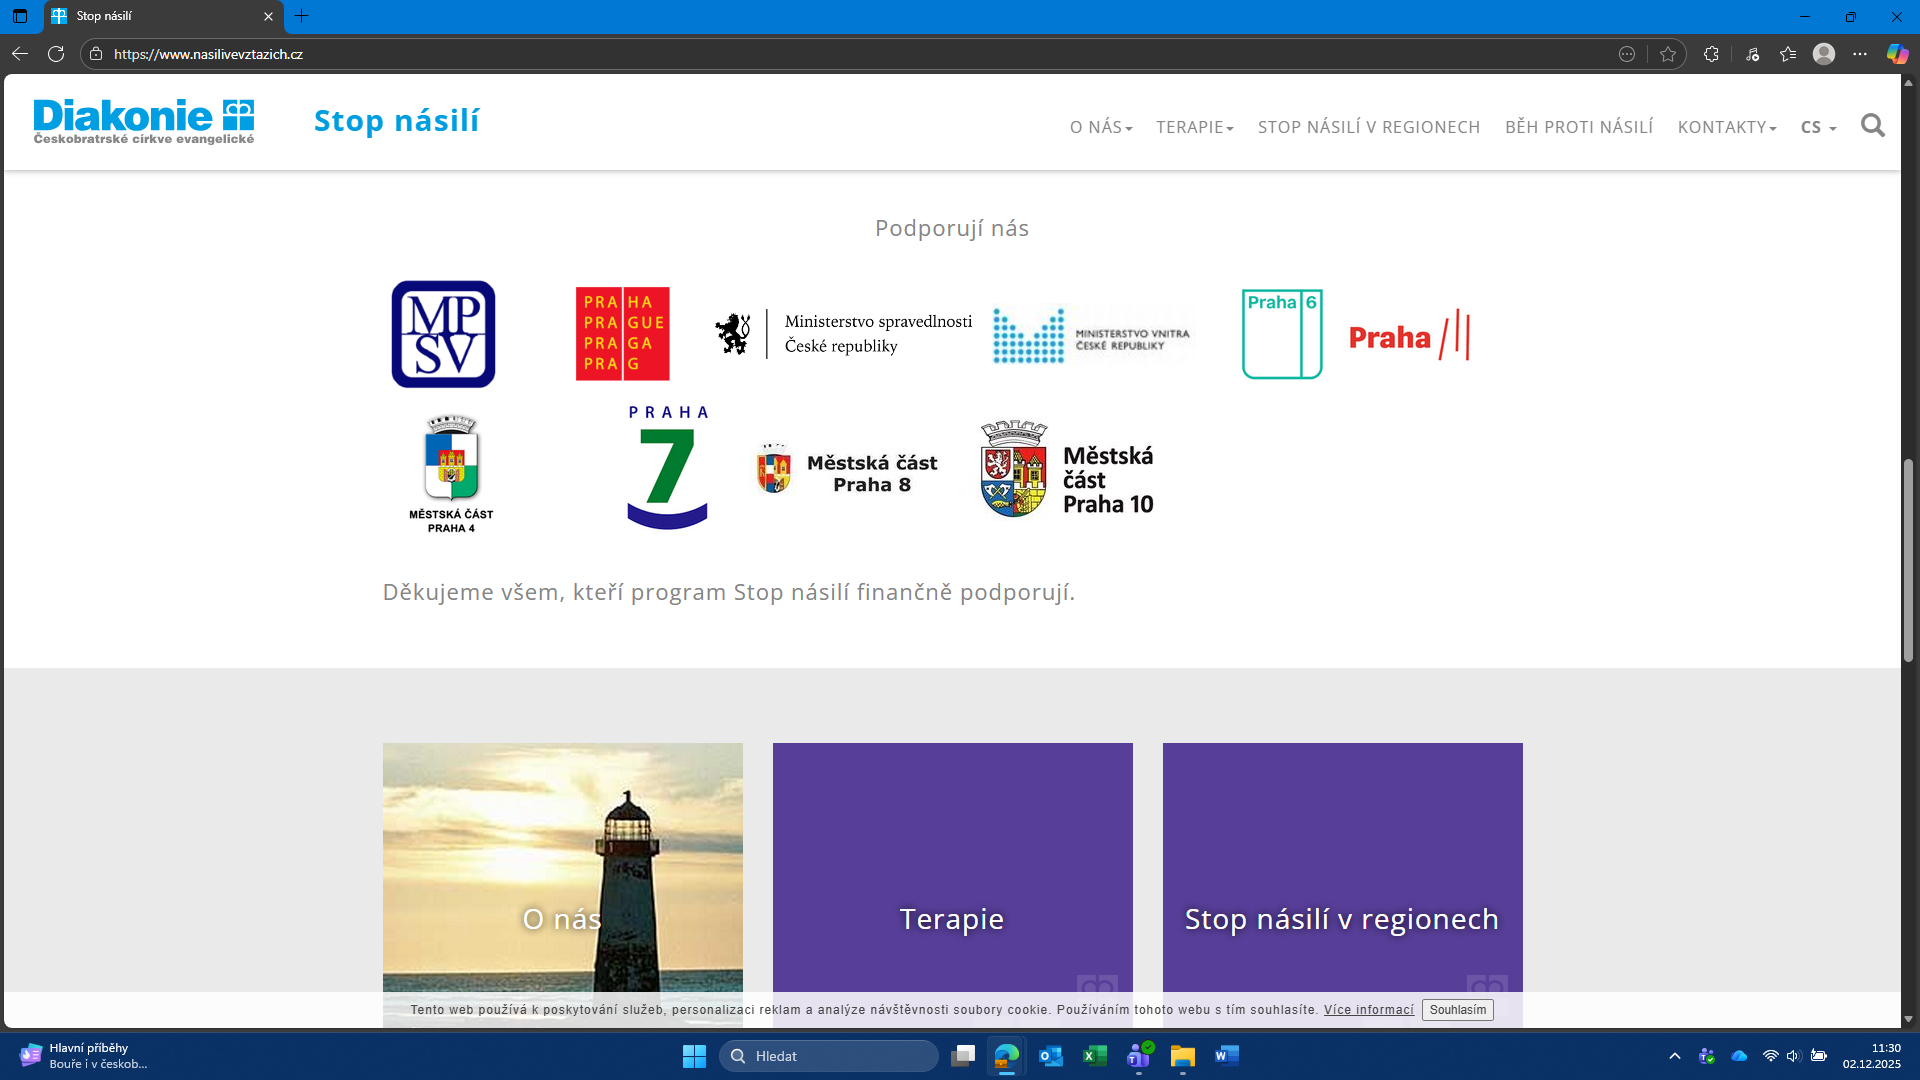Add page to favorites star icon

tap(1667, 54)
